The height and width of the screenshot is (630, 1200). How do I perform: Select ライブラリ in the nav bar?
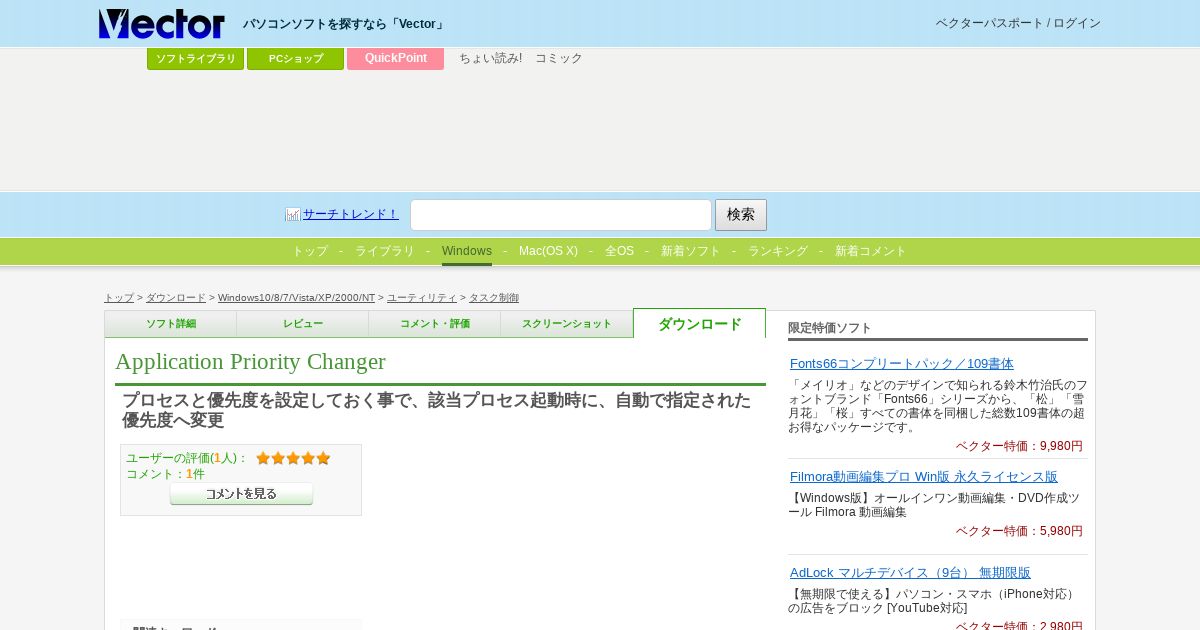(x=385, y=251)
